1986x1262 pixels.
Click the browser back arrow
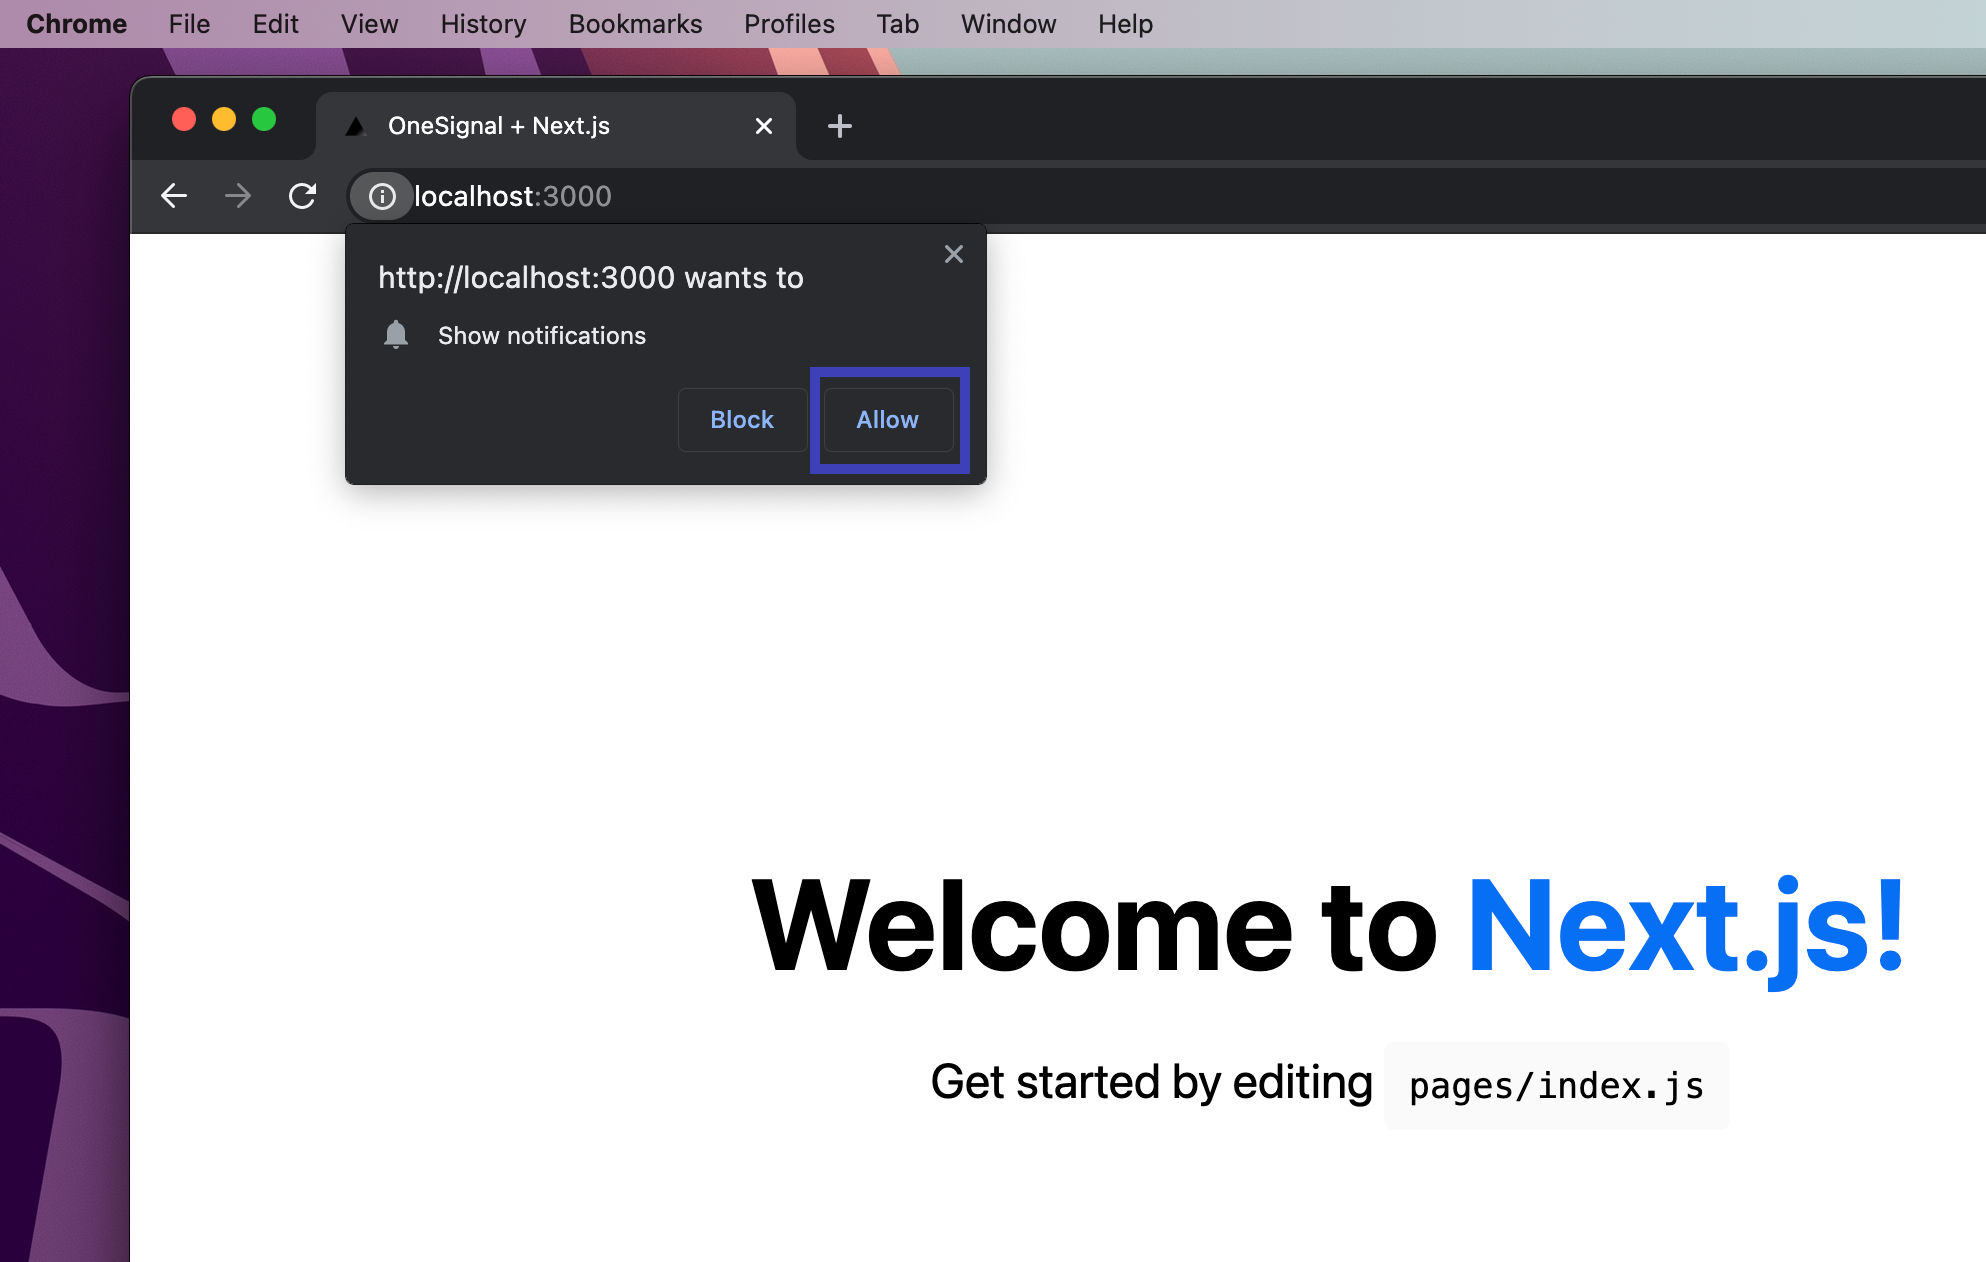pos(174,196)
